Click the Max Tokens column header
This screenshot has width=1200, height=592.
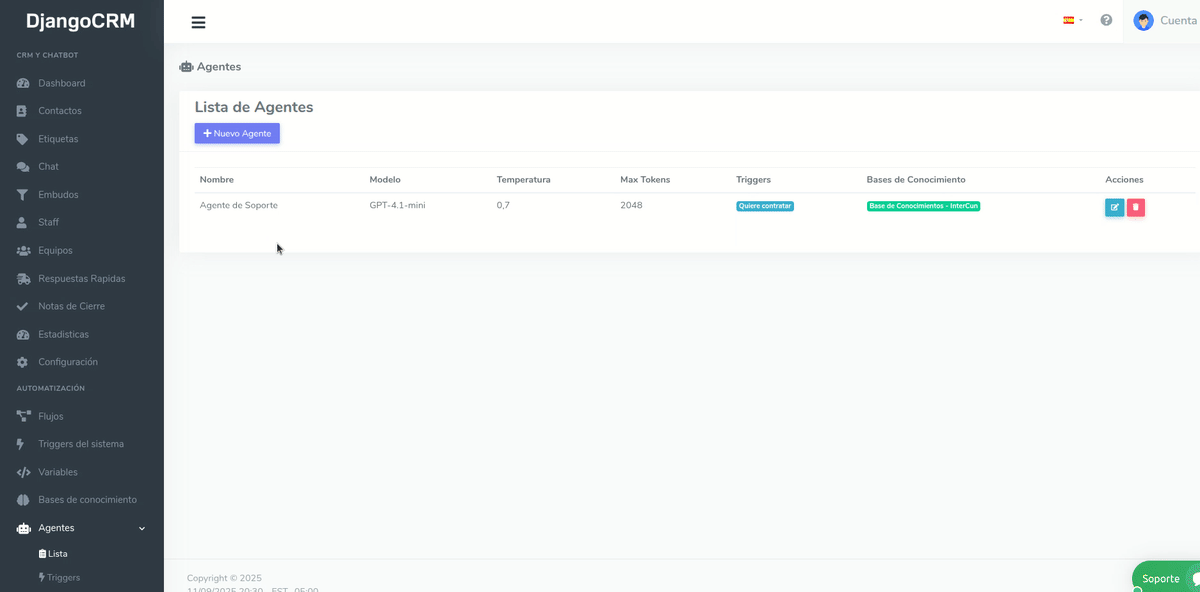click(x=645, y=180)
